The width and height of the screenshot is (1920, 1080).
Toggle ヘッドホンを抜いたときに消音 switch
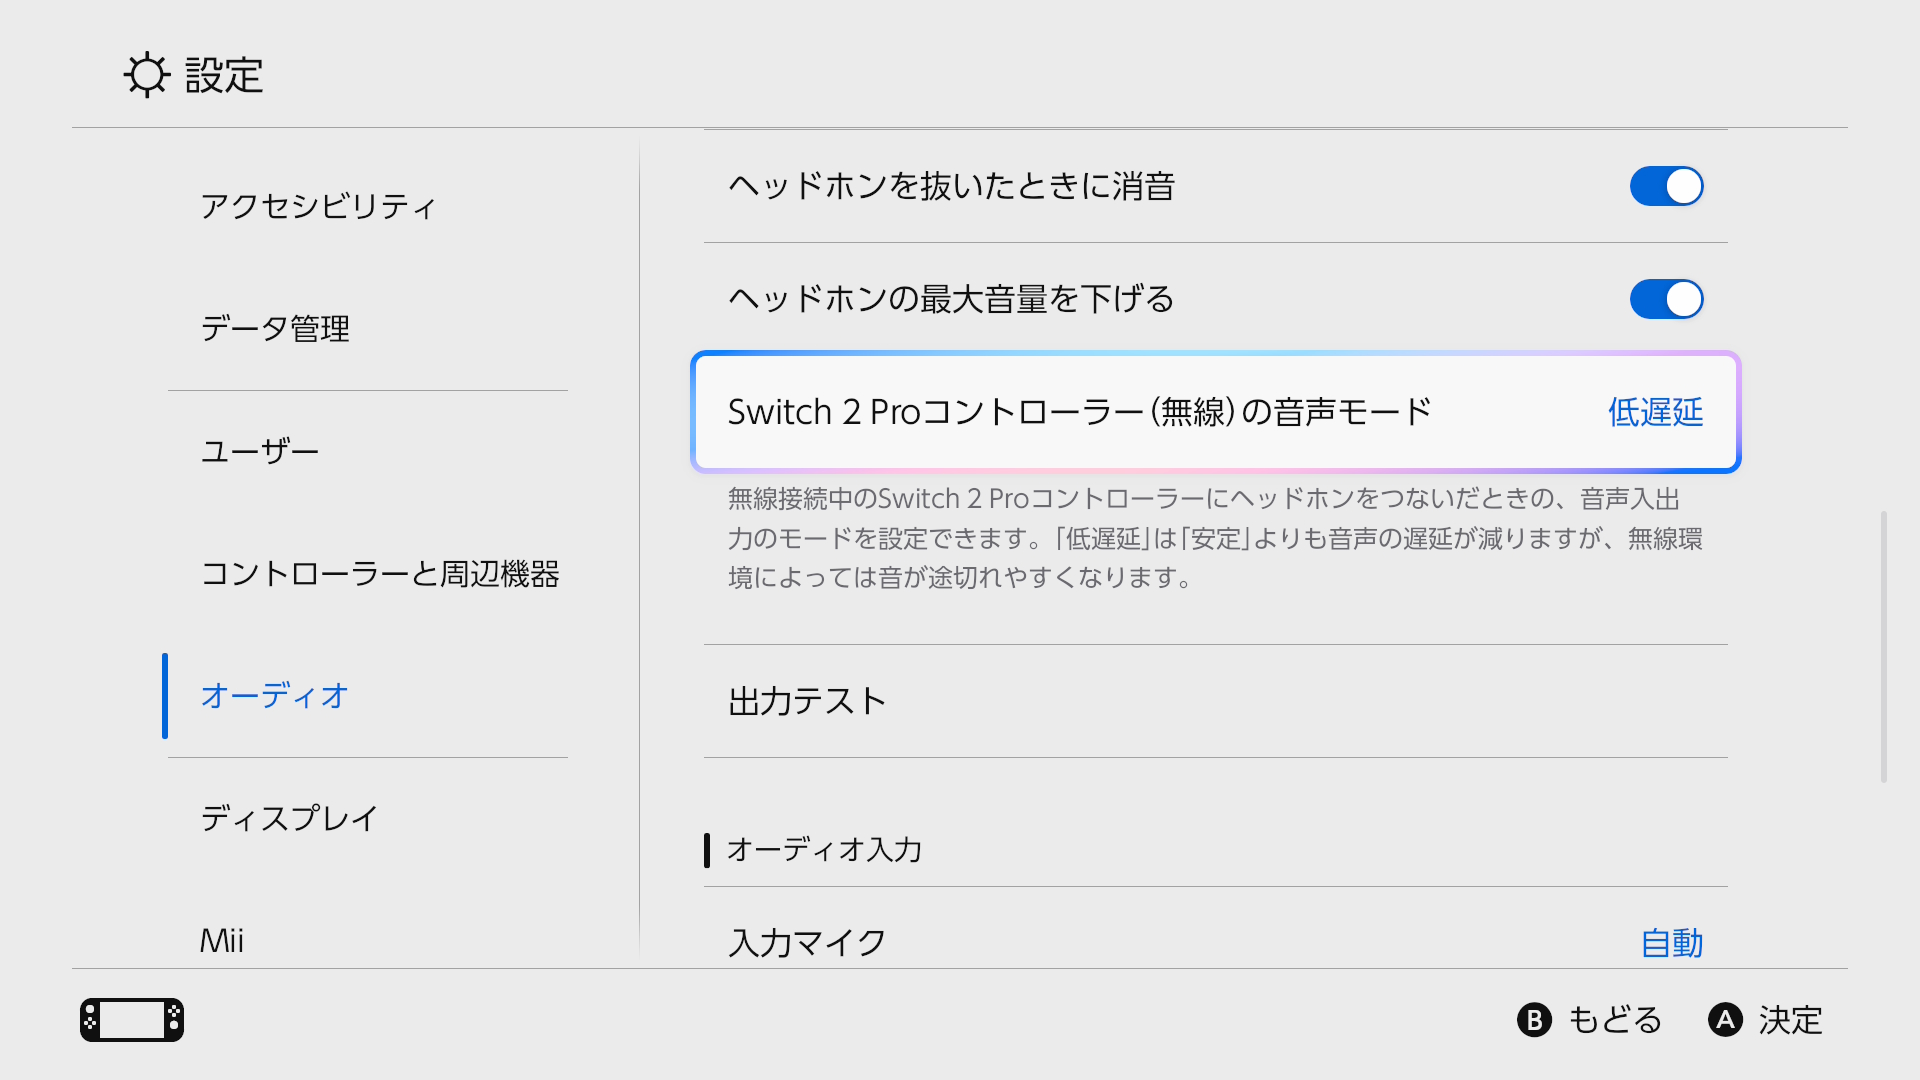pos(1666,186)
